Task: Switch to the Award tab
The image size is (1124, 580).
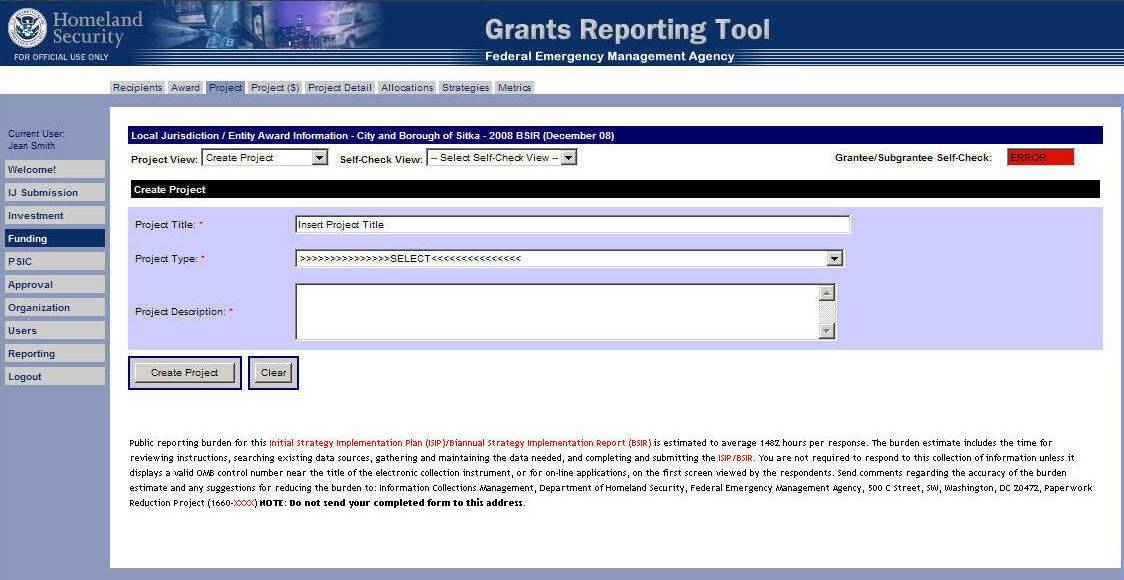Action: pyautogui.click(x=185, y=88)
